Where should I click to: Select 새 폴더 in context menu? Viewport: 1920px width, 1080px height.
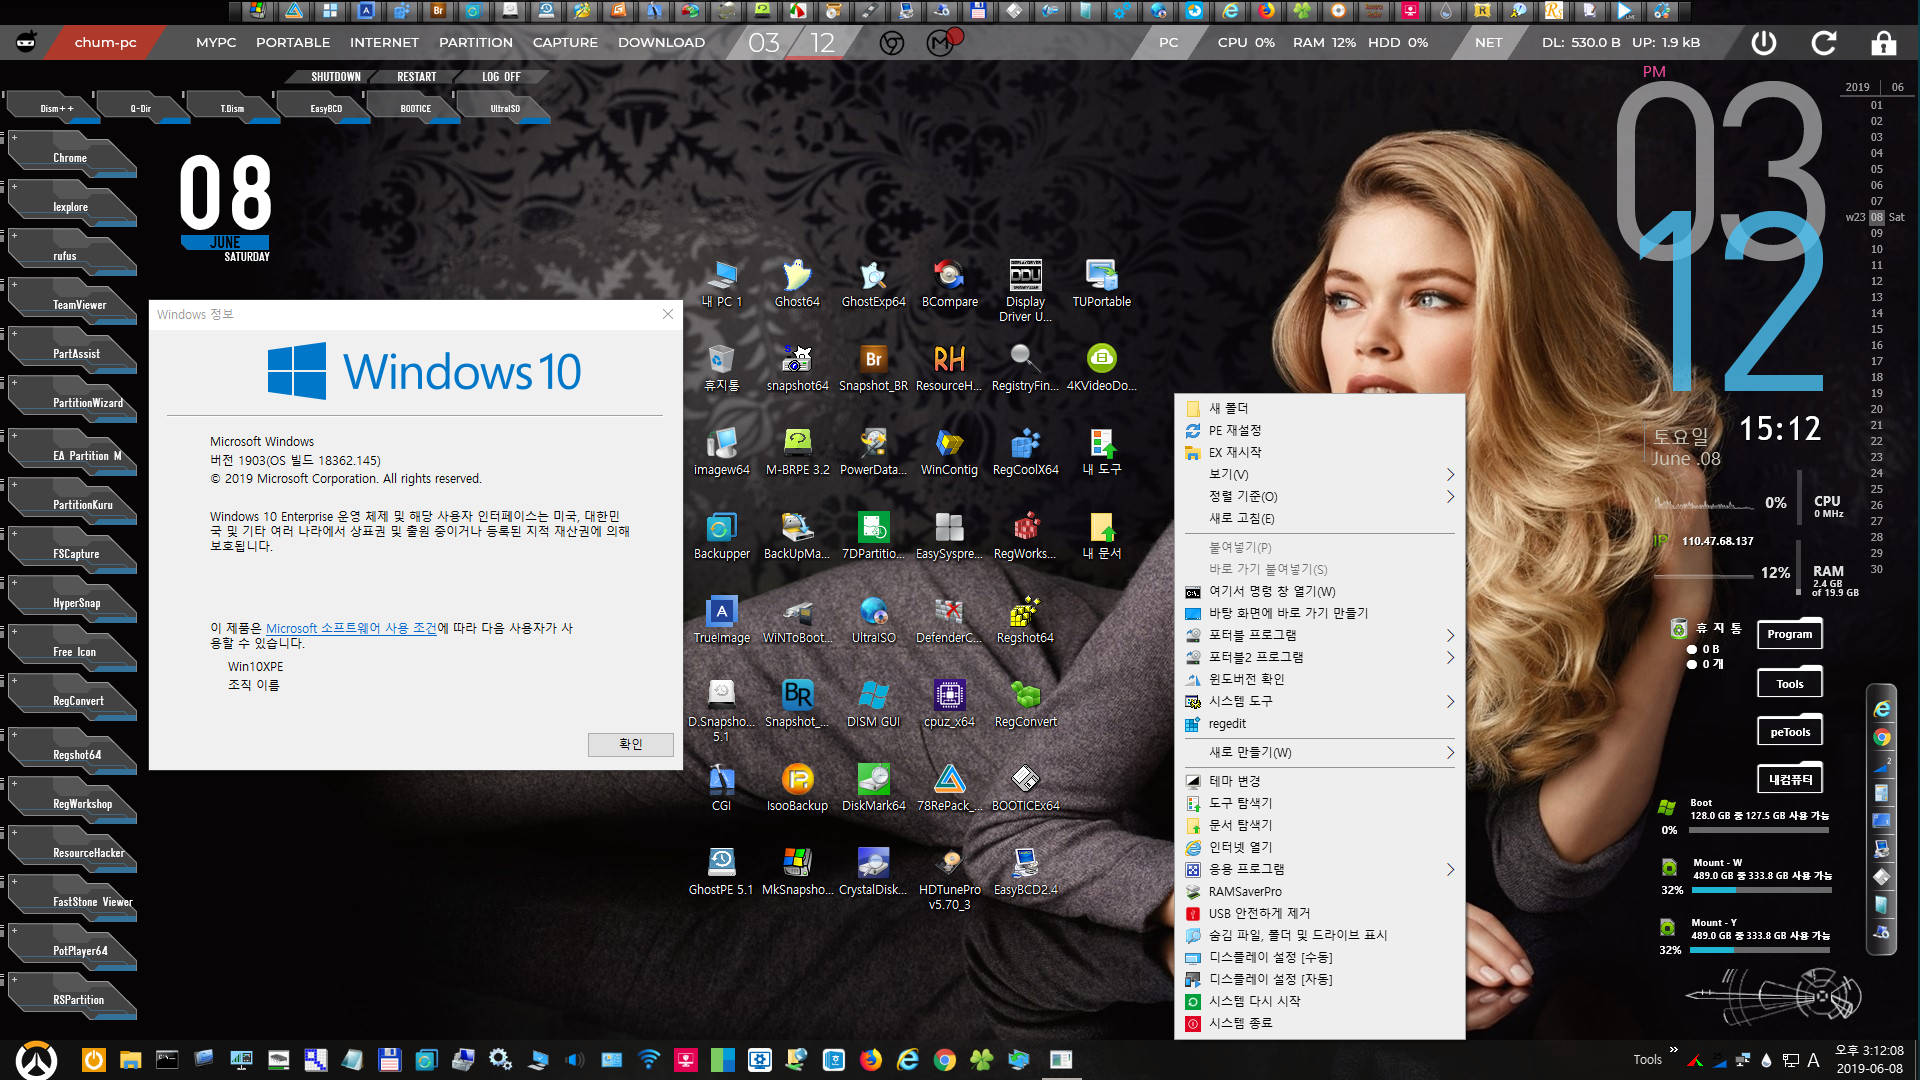click(1320, 408)
